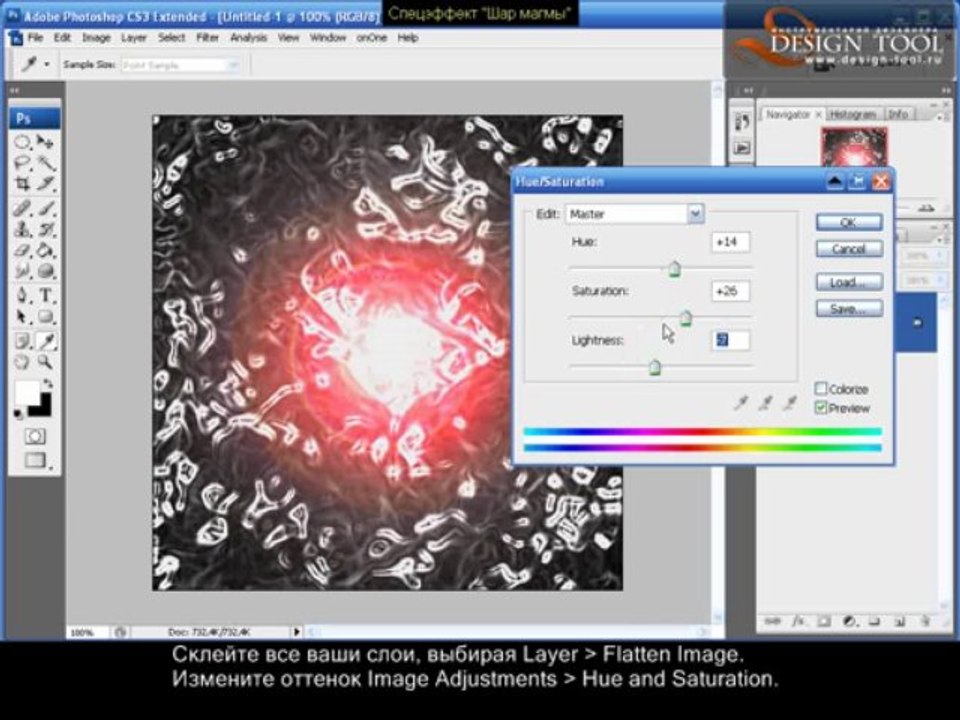The width and height of the screenshot is (960, 720).
Task: Swap foreground and background colors
Action: pos(48,384)
